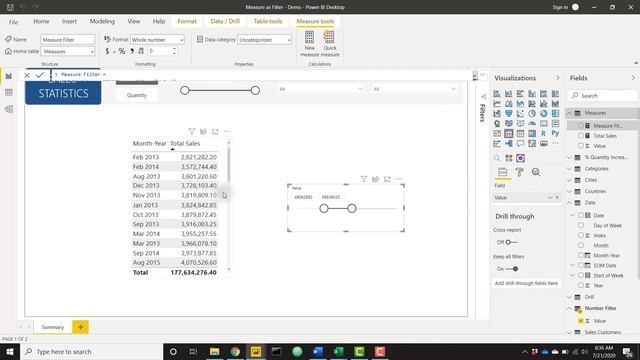
Task: Open Chrome from the taskbar
Action: (x=235, y=351)
